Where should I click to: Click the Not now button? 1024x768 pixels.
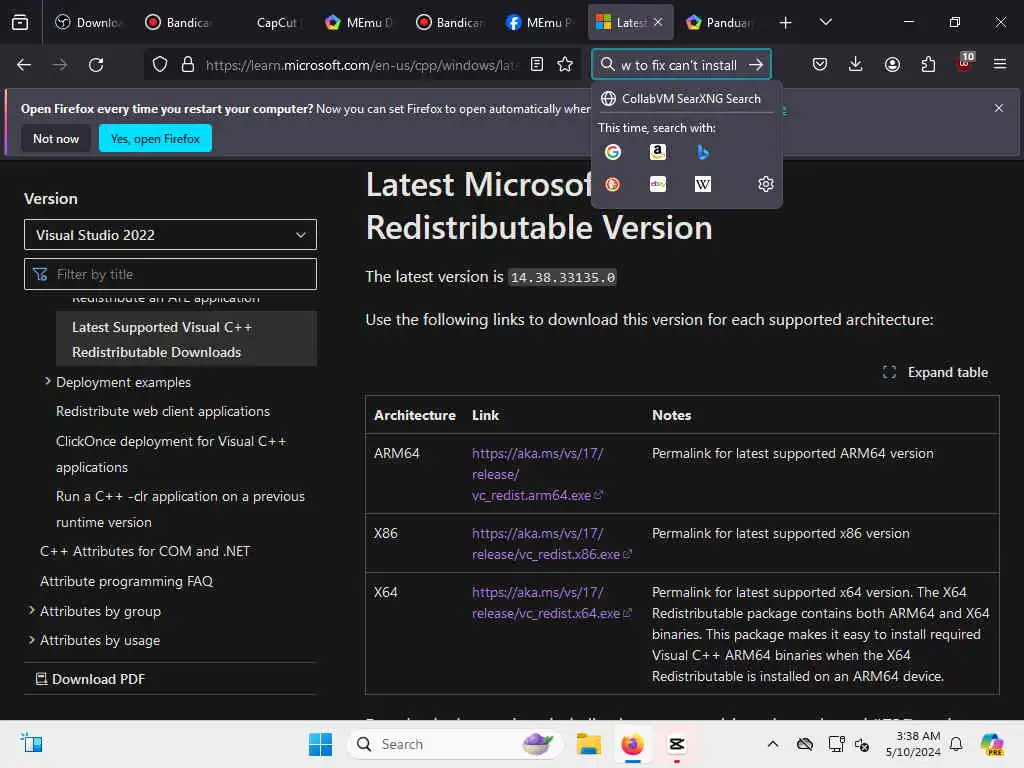(56, 138)
